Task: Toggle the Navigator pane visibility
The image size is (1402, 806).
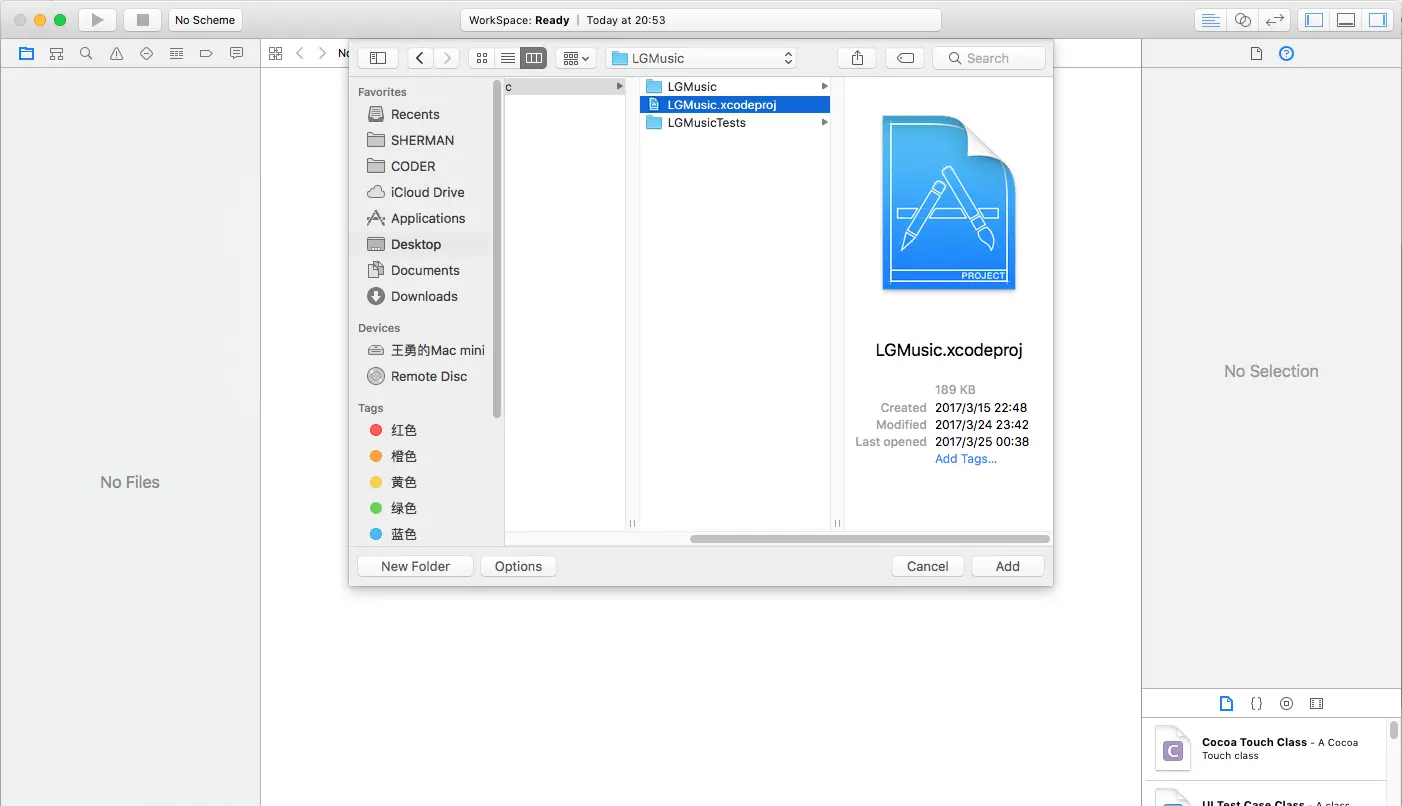Action: pos(1314,20)
